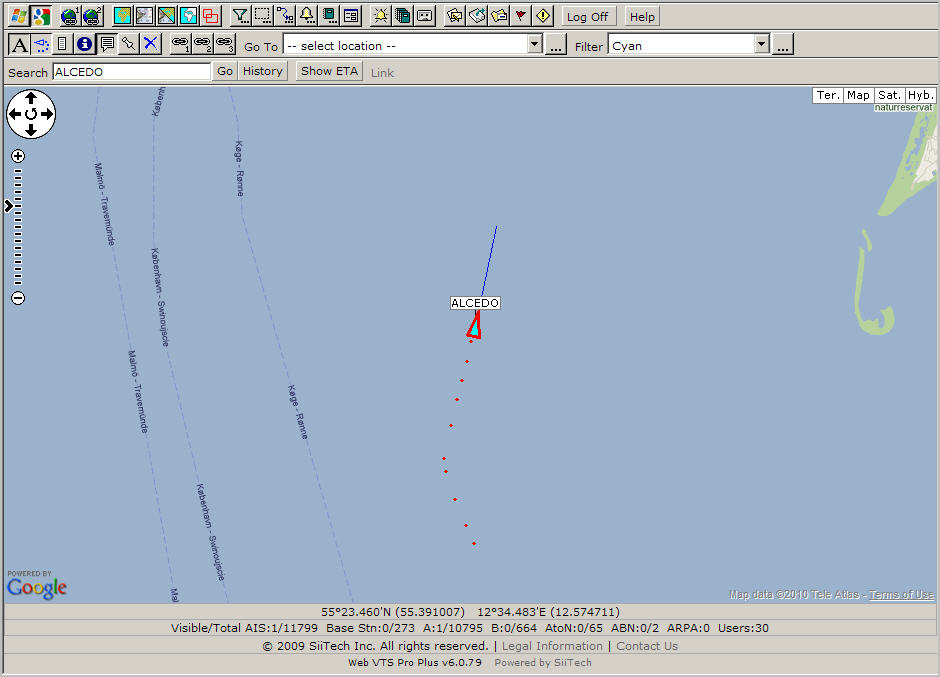940x677 pixels.
Task: Click the chain link 2 icon
Action: click(202, 44)
